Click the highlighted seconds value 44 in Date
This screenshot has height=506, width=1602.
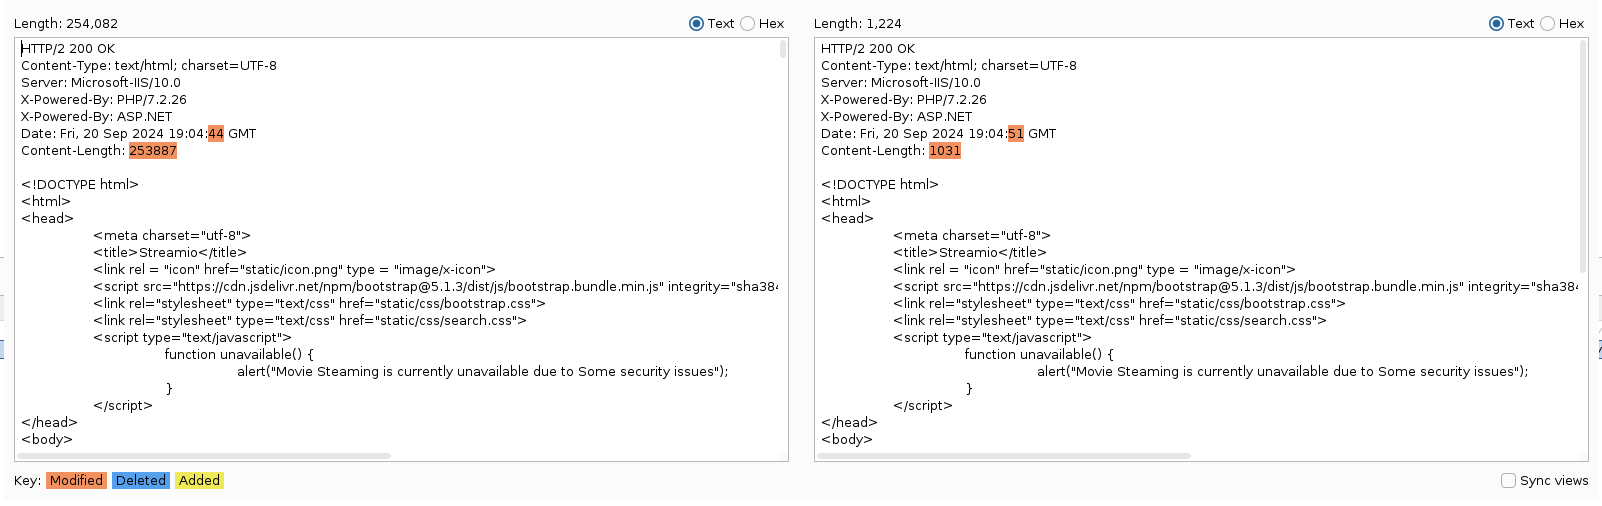216,134
